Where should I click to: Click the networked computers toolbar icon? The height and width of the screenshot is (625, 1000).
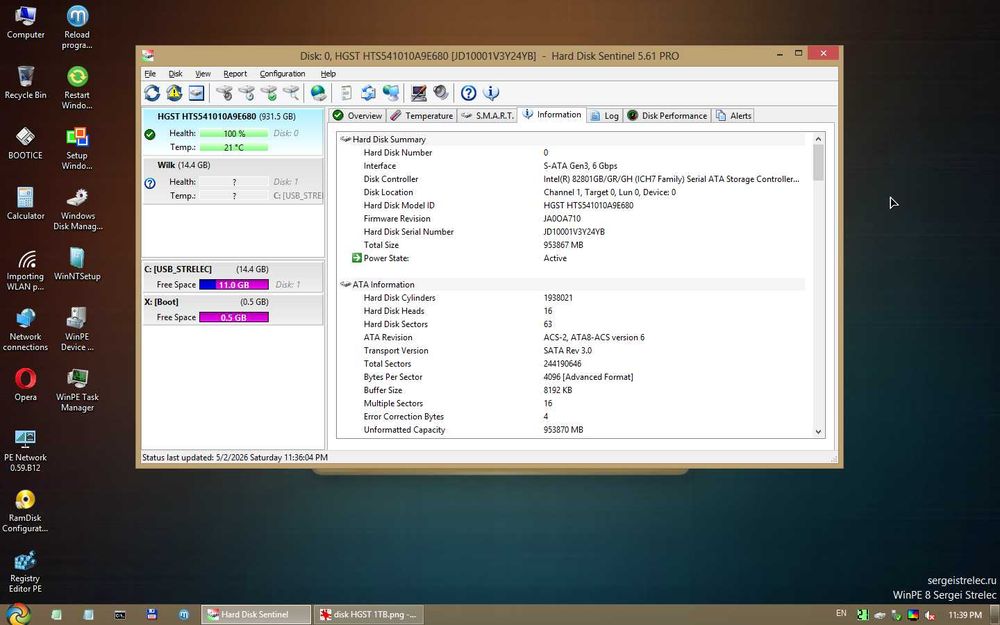tap(391, 93)
